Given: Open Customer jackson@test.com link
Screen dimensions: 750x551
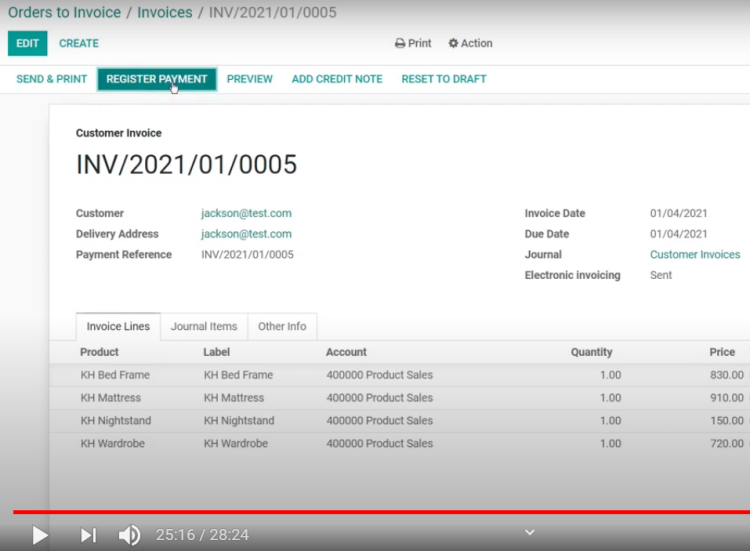Looking at the screenshot, I should point(246,213).
